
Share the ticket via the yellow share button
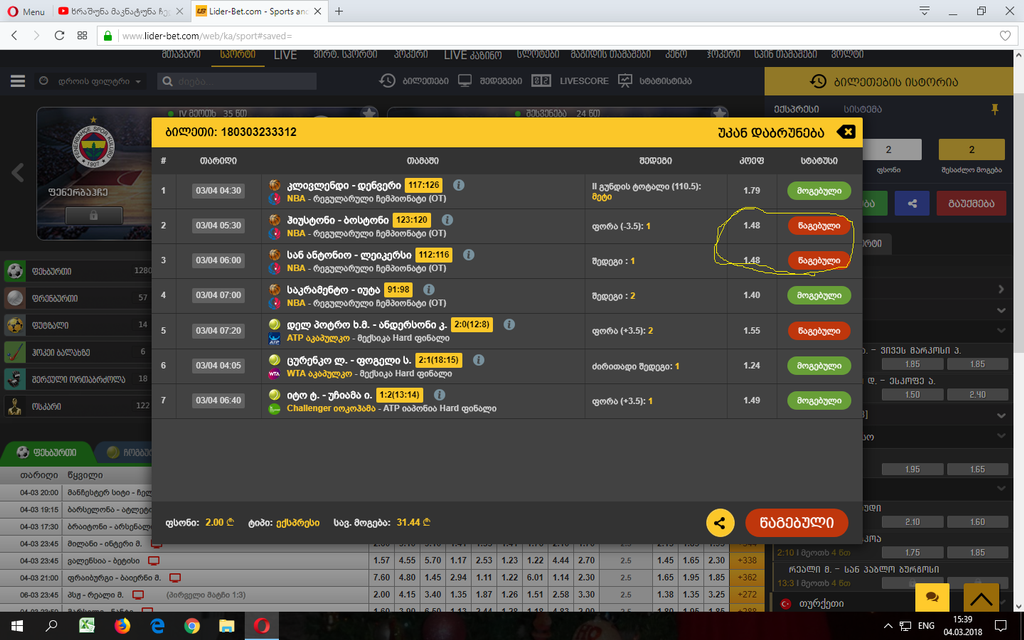tap(720, 522)
